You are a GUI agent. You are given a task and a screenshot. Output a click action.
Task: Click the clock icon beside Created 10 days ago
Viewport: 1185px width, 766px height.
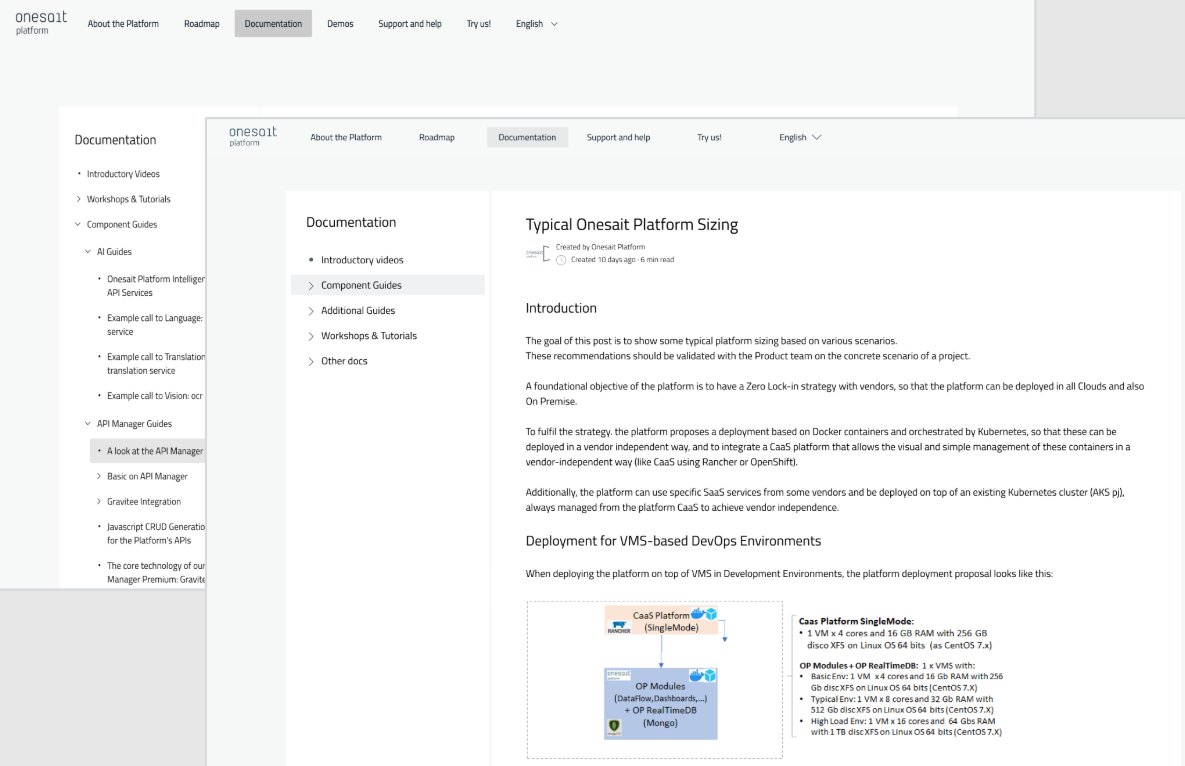point(561,260)
